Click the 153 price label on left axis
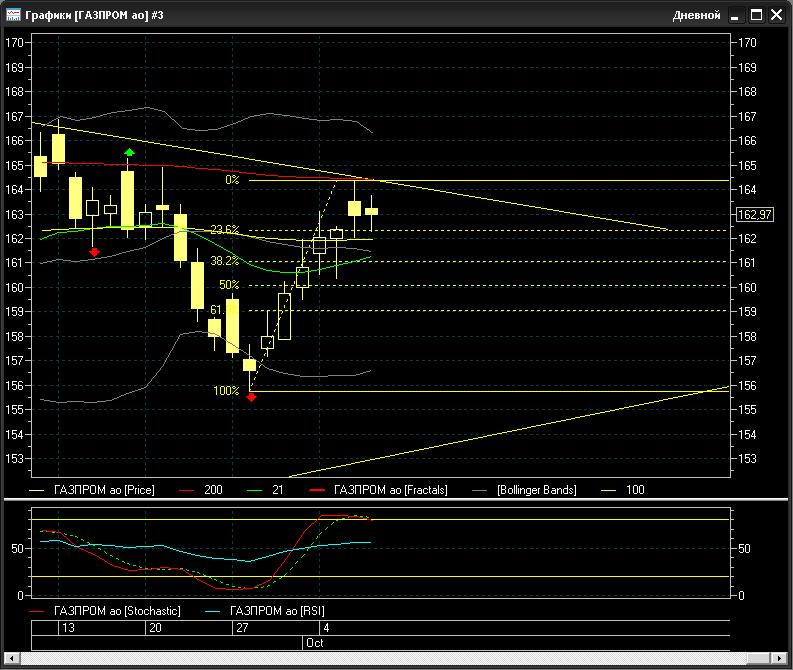Image resolution: width=793 pixels, height=670 pixels. pos(14,459)
